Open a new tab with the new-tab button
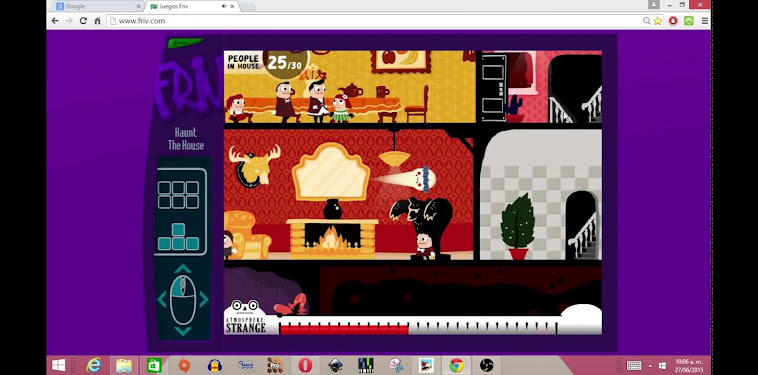This screenshot has height=375, width=758. pos(247,6)
